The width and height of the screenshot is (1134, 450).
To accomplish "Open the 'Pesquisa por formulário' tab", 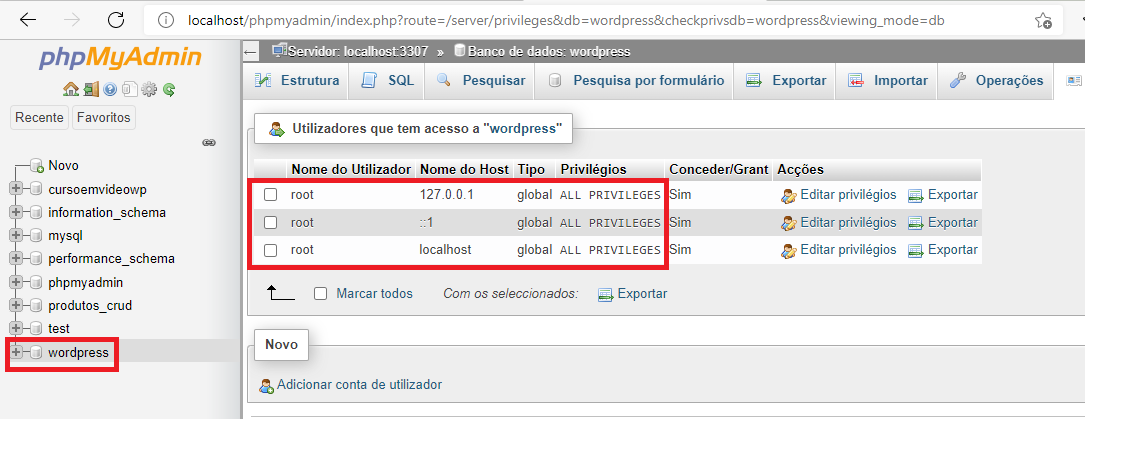I will tap(635, 81).
